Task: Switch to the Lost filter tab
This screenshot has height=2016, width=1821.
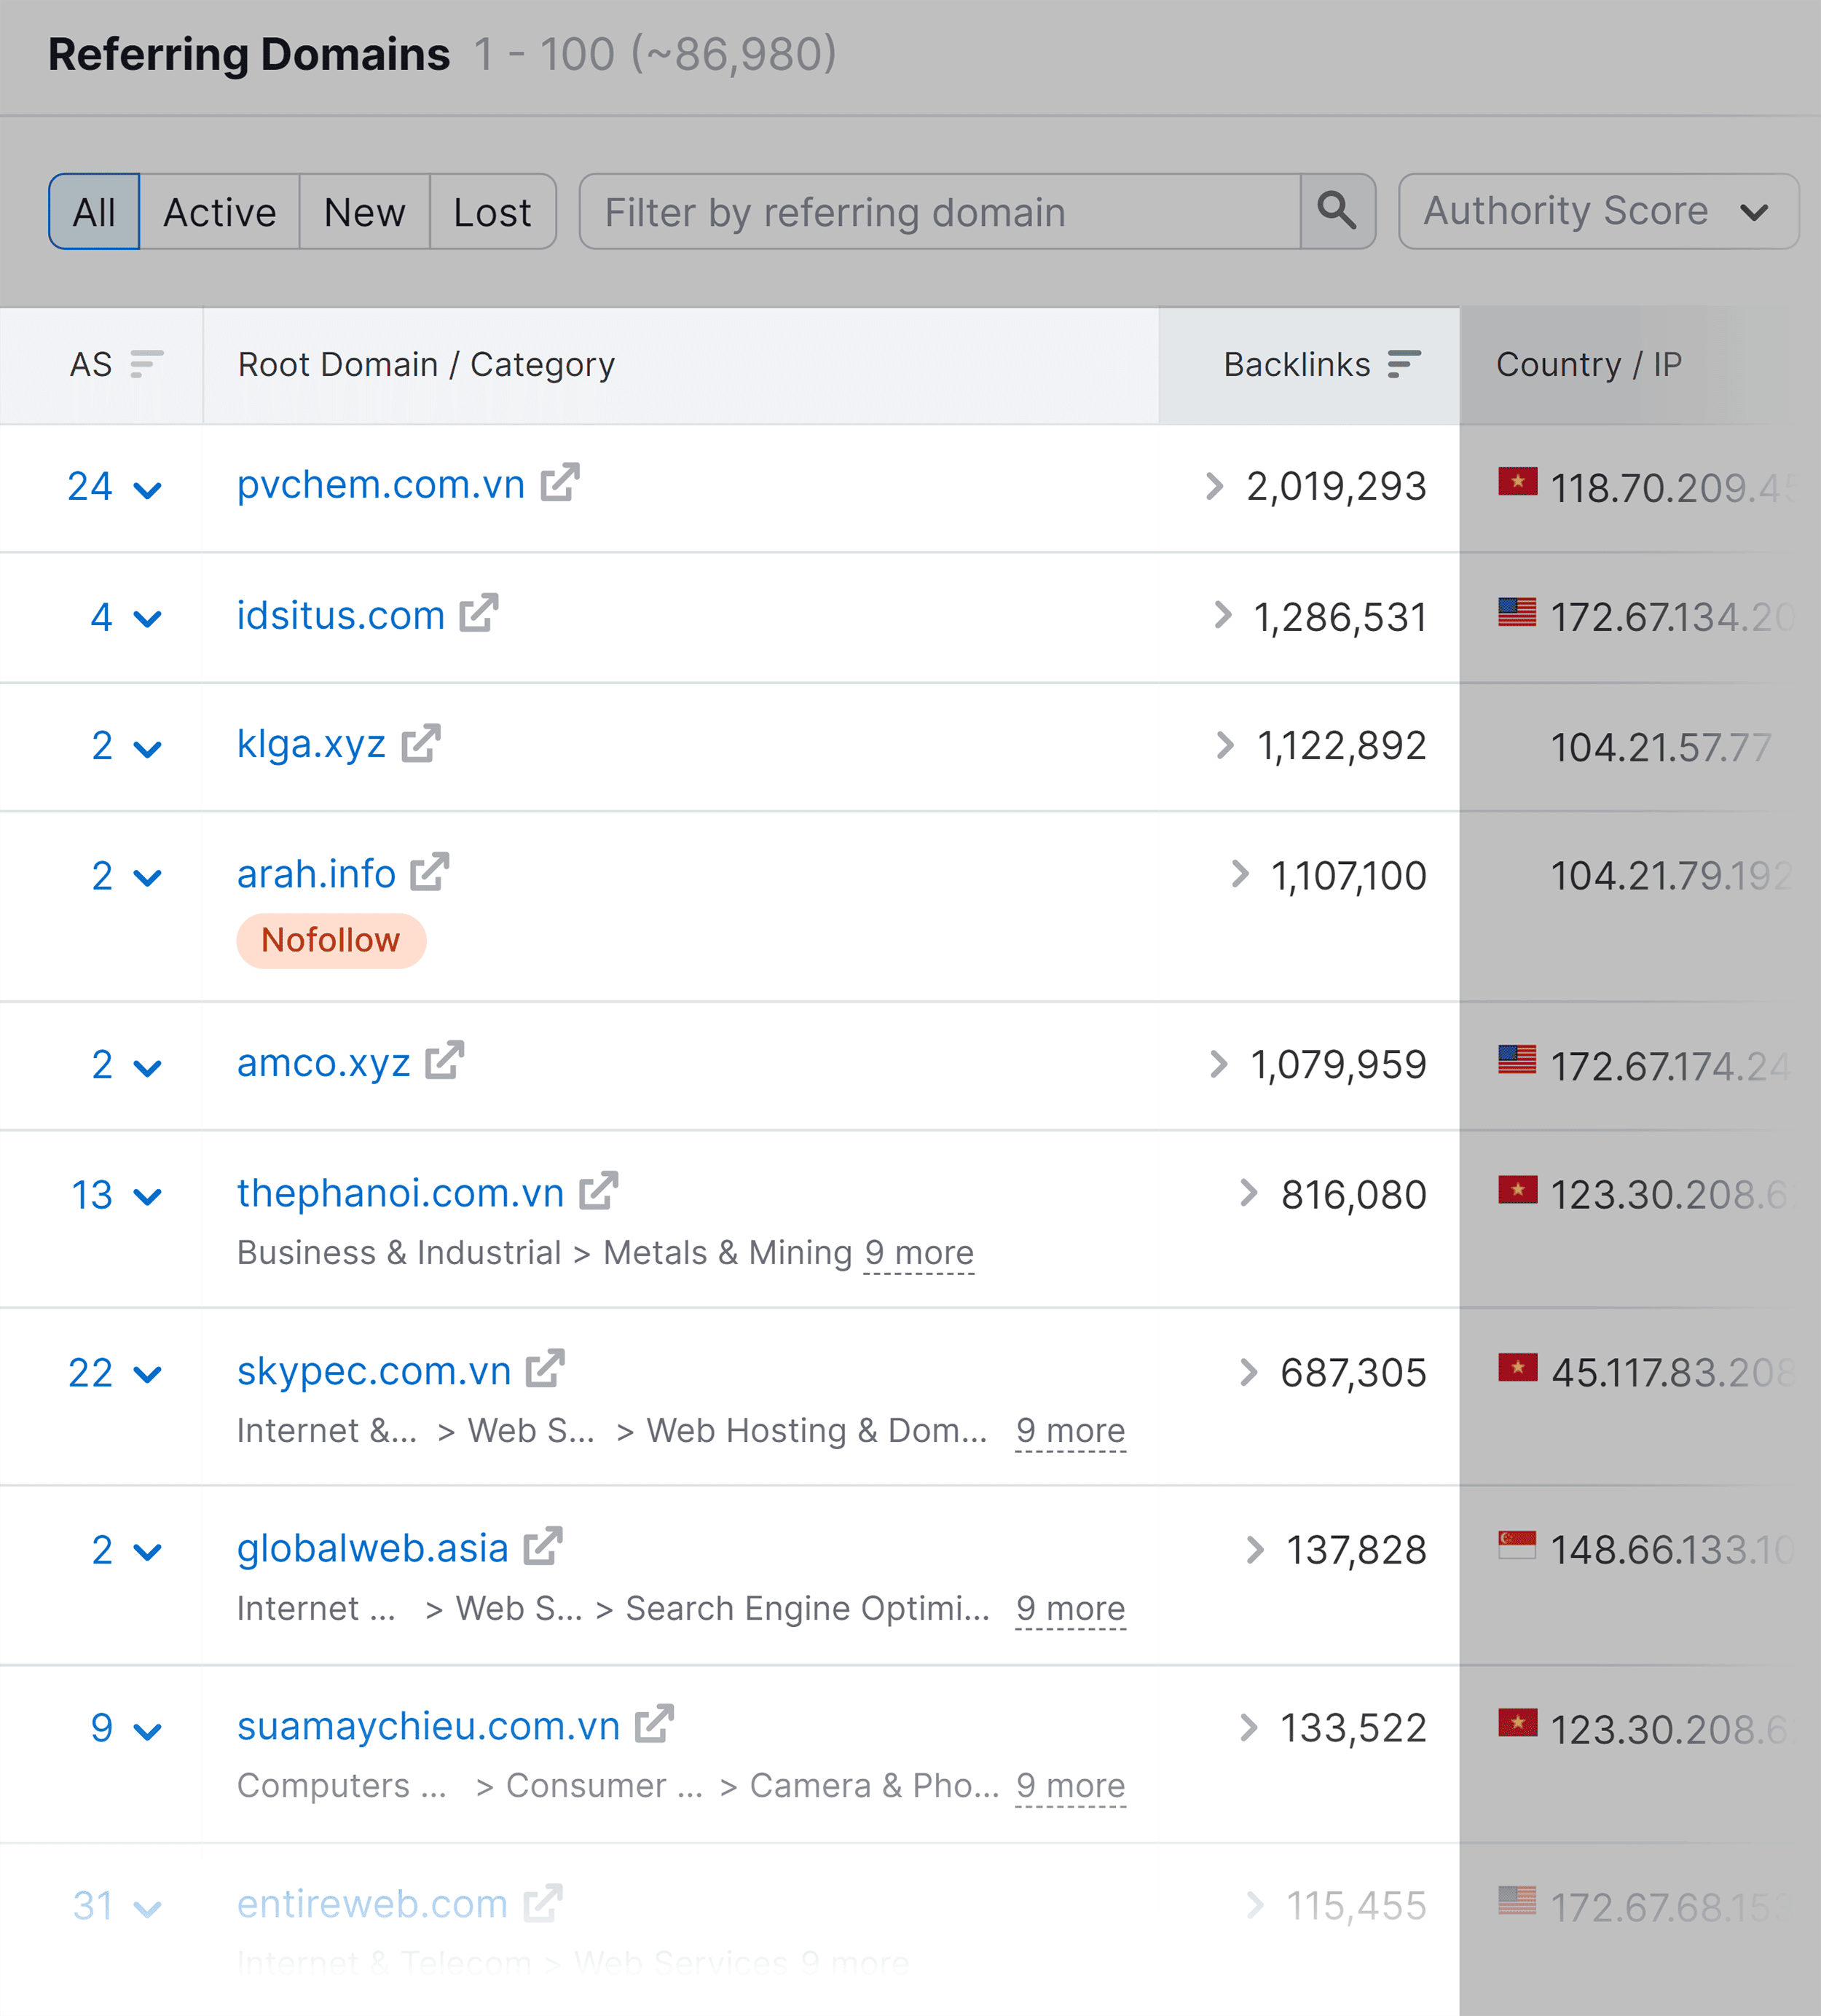Action: [492, 211]
